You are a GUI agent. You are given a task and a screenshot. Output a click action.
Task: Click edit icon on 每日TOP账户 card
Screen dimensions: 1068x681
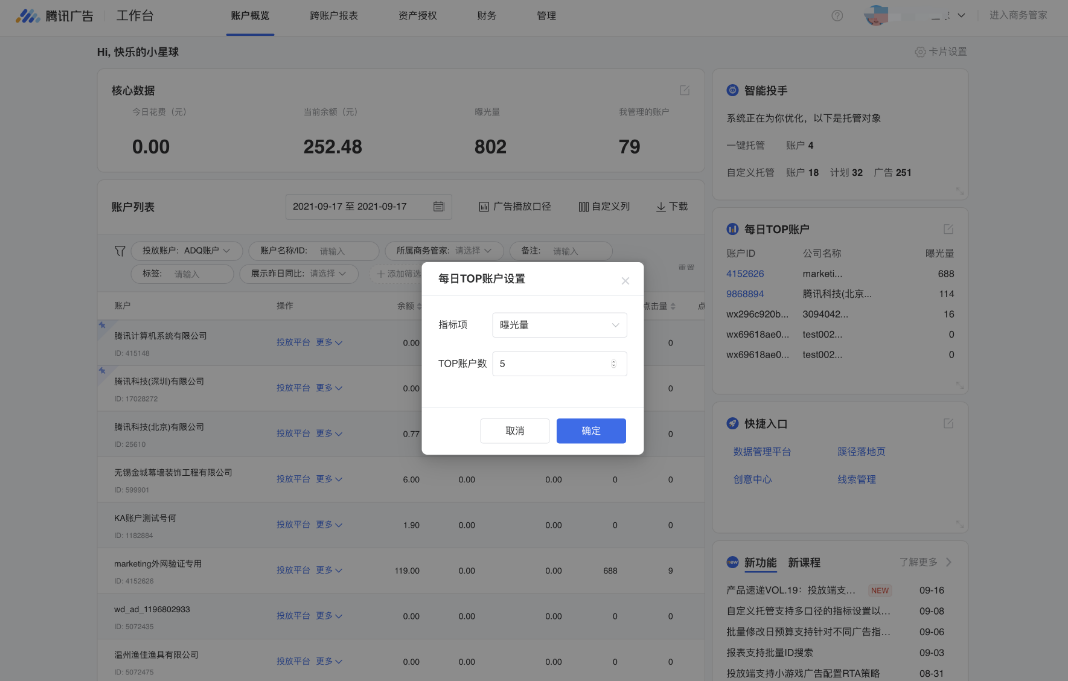pos(948,229)
